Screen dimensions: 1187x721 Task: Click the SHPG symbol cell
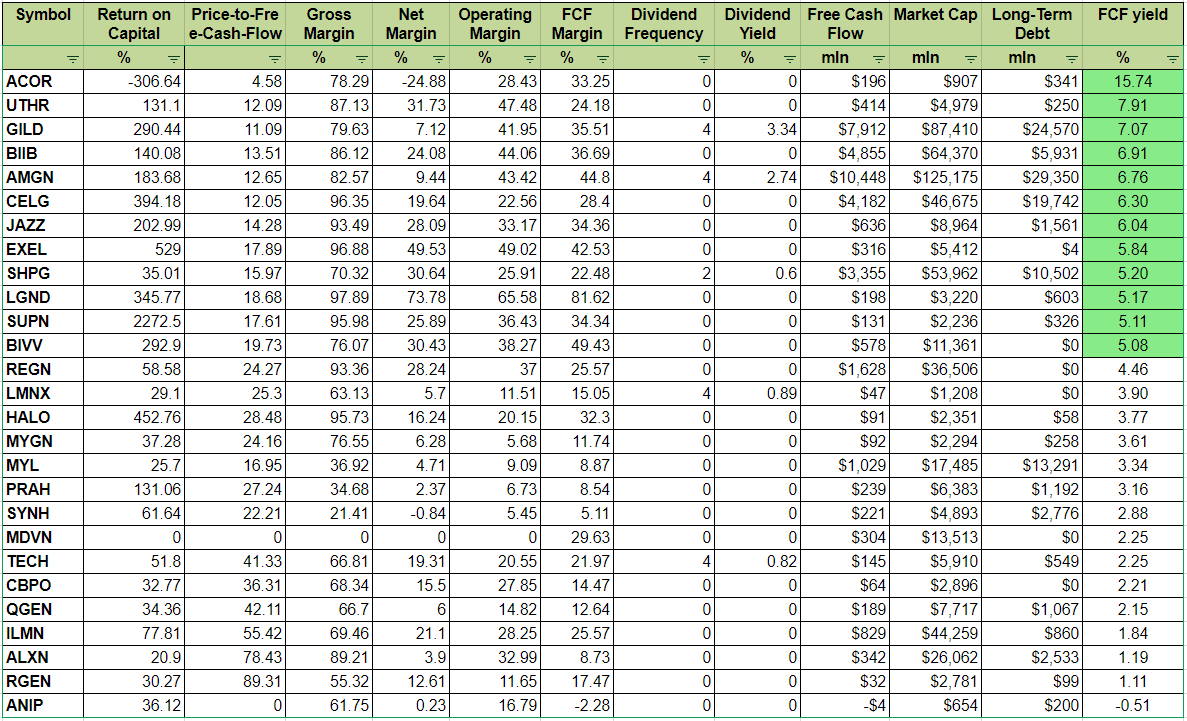[x=42, y=273]
